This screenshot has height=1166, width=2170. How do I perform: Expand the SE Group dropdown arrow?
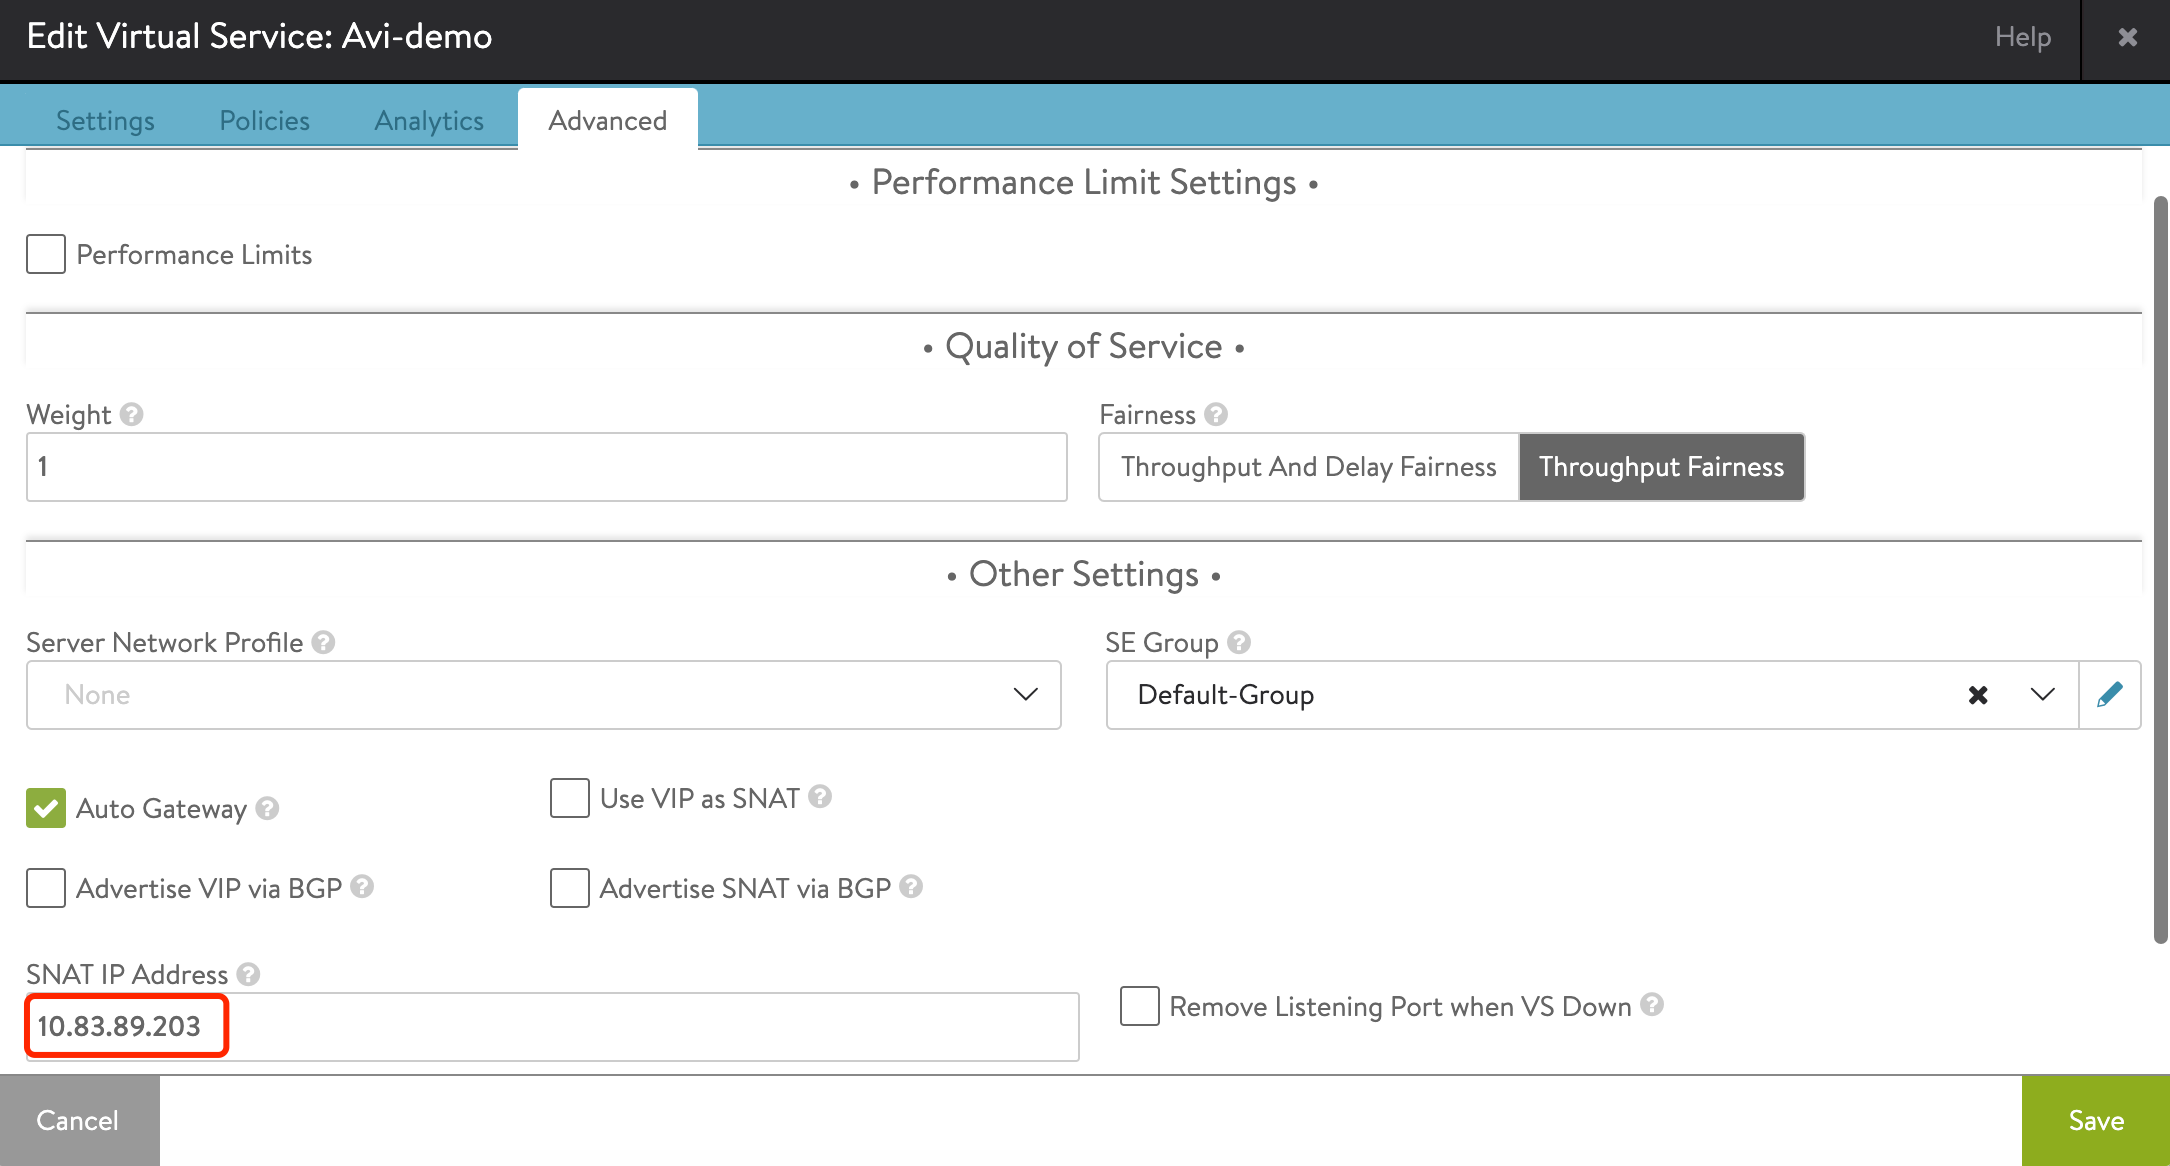2043,694
